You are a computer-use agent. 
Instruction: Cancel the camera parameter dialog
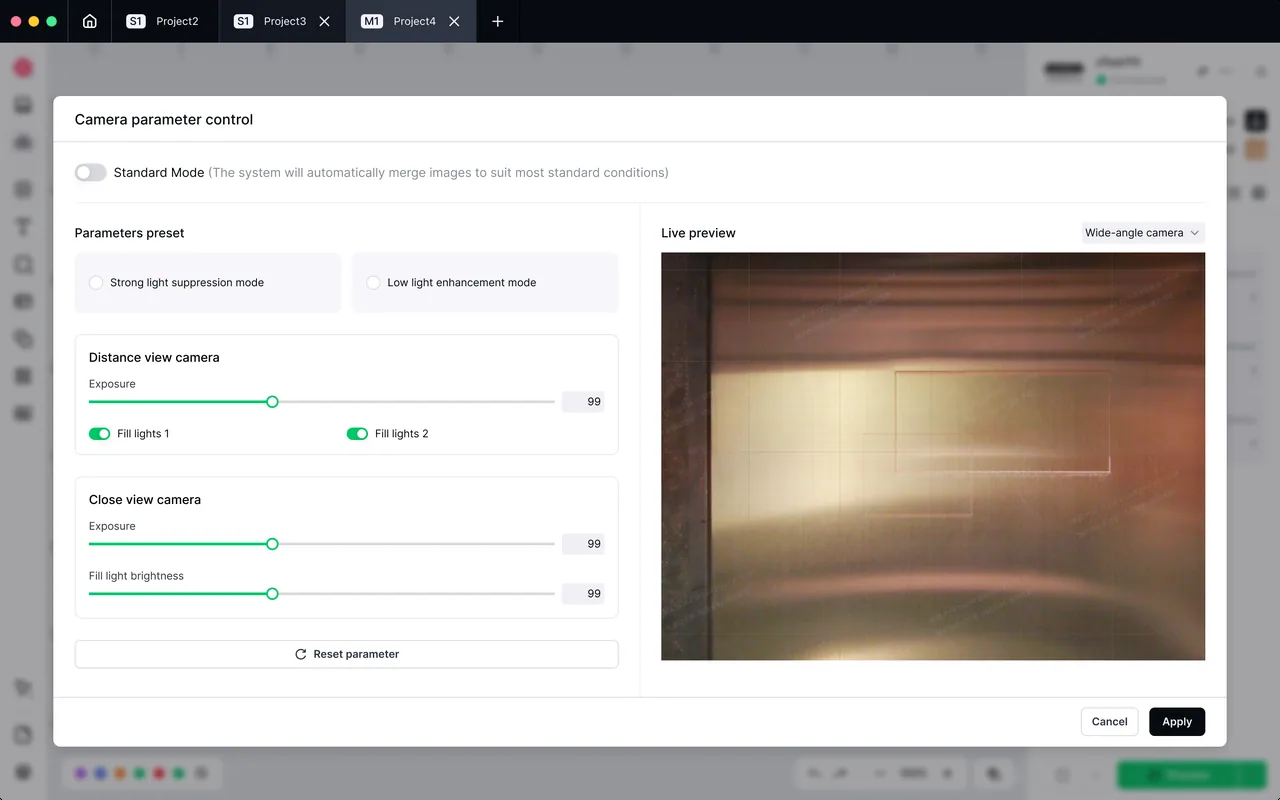(1109, 722)
